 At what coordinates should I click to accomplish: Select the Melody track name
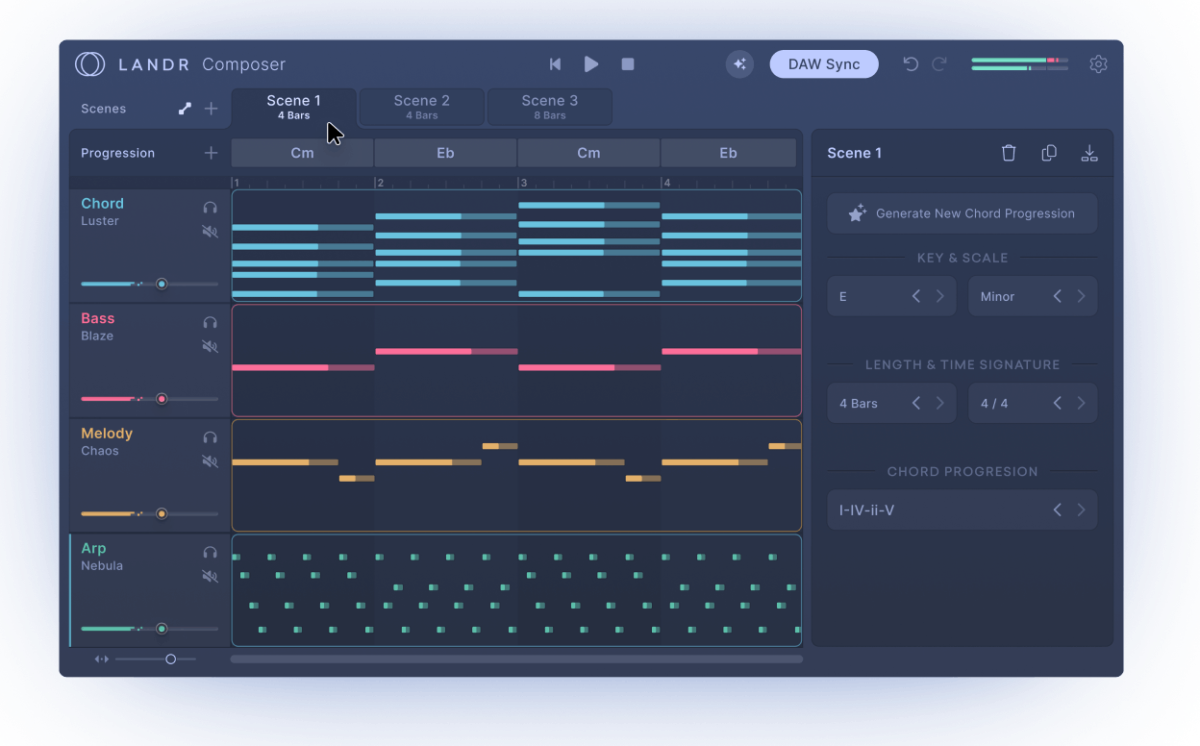(107, 433)
